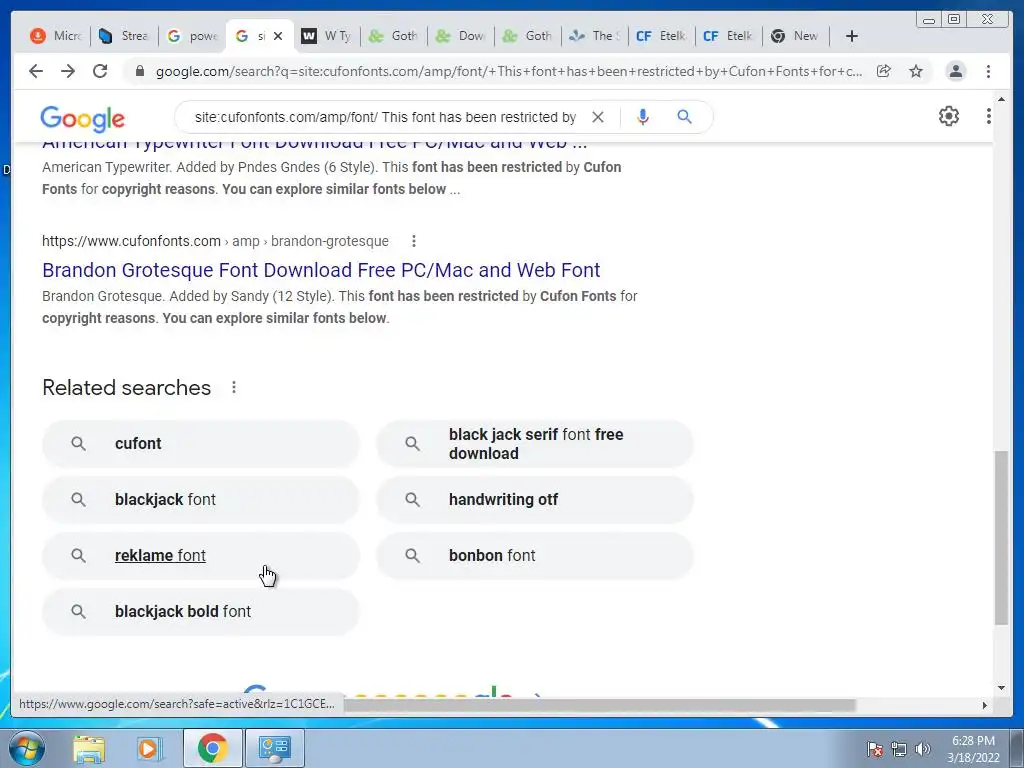Go forward with the forward arrow
This screenshot has height=768, width=1024.
[x=68, y=71]
